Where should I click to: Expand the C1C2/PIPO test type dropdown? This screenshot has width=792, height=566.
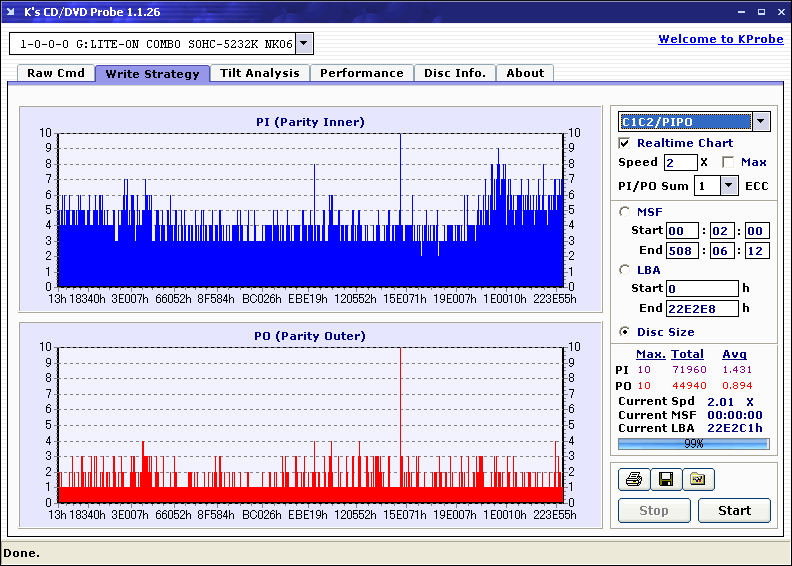point(760,122)
